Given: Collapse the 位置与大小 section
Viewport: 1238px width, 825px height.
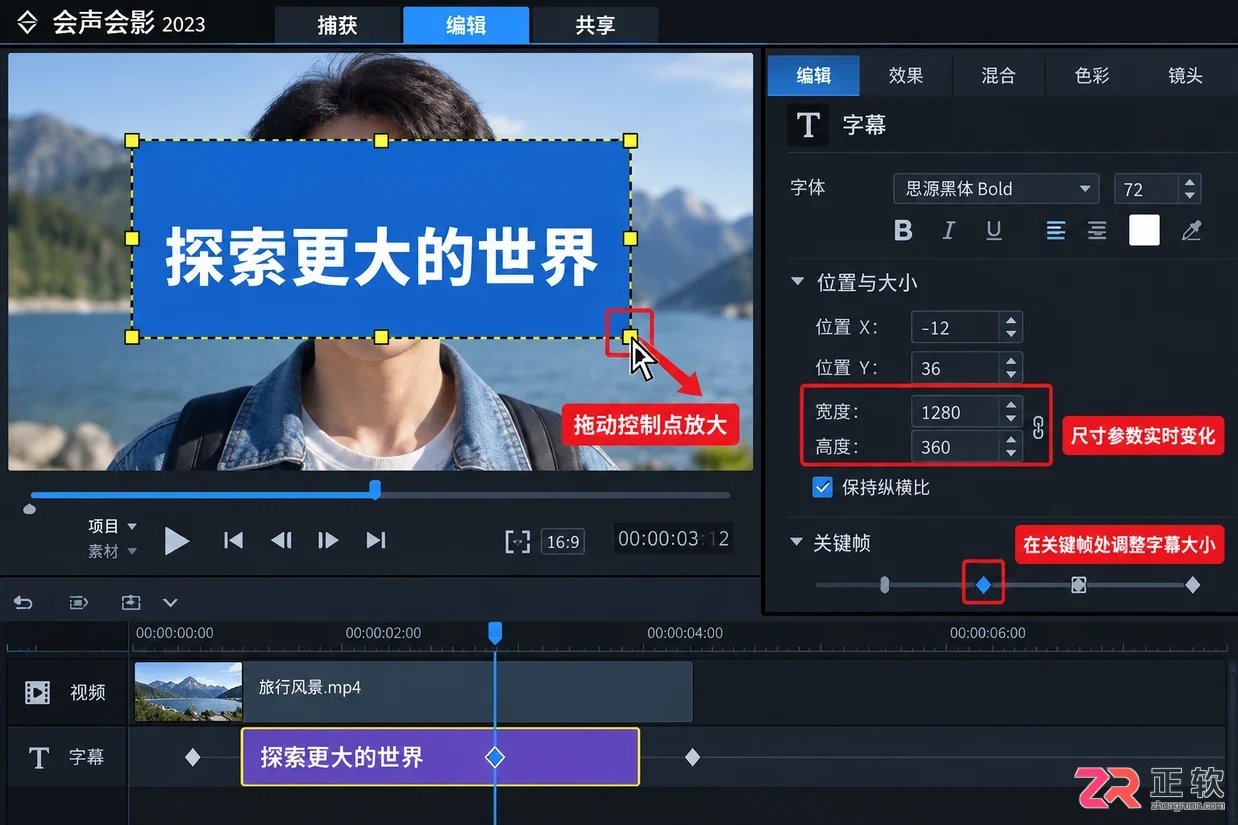Looking at the screenshot, I should coord(798,283).
